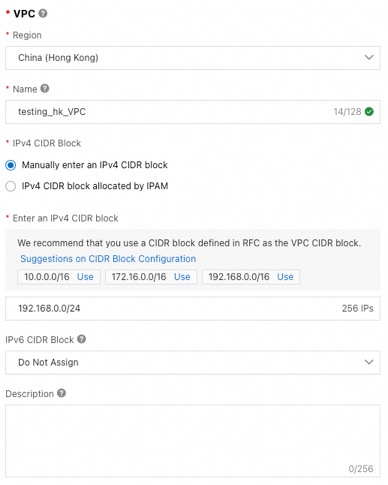The width and height of the screenshot is (388, 485).
Task: Click the help icon next to Name
Action: (x=45, y=89)
